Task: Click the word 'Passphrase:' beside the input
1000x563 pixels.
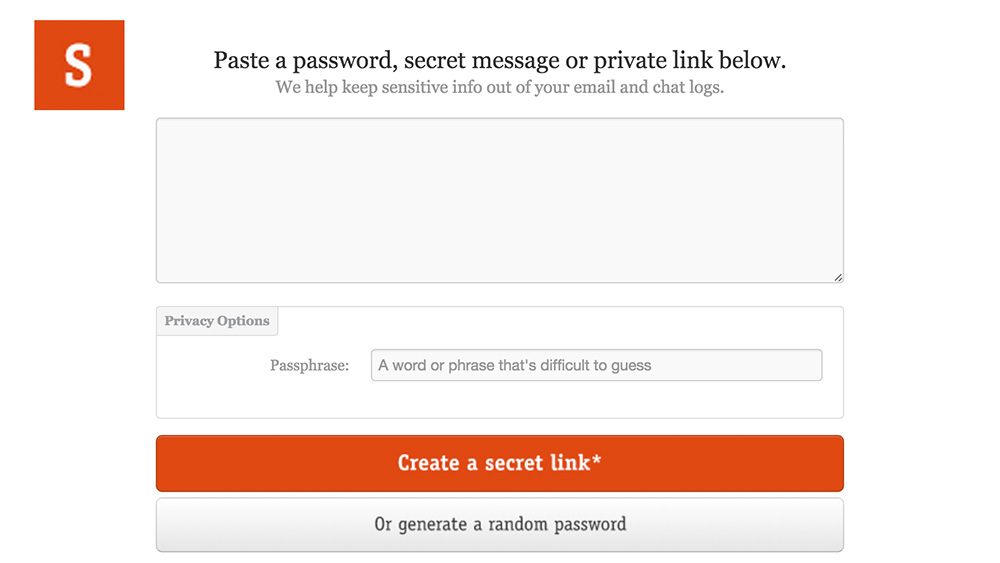Action: pyautogui.click(x=309, y=366)
